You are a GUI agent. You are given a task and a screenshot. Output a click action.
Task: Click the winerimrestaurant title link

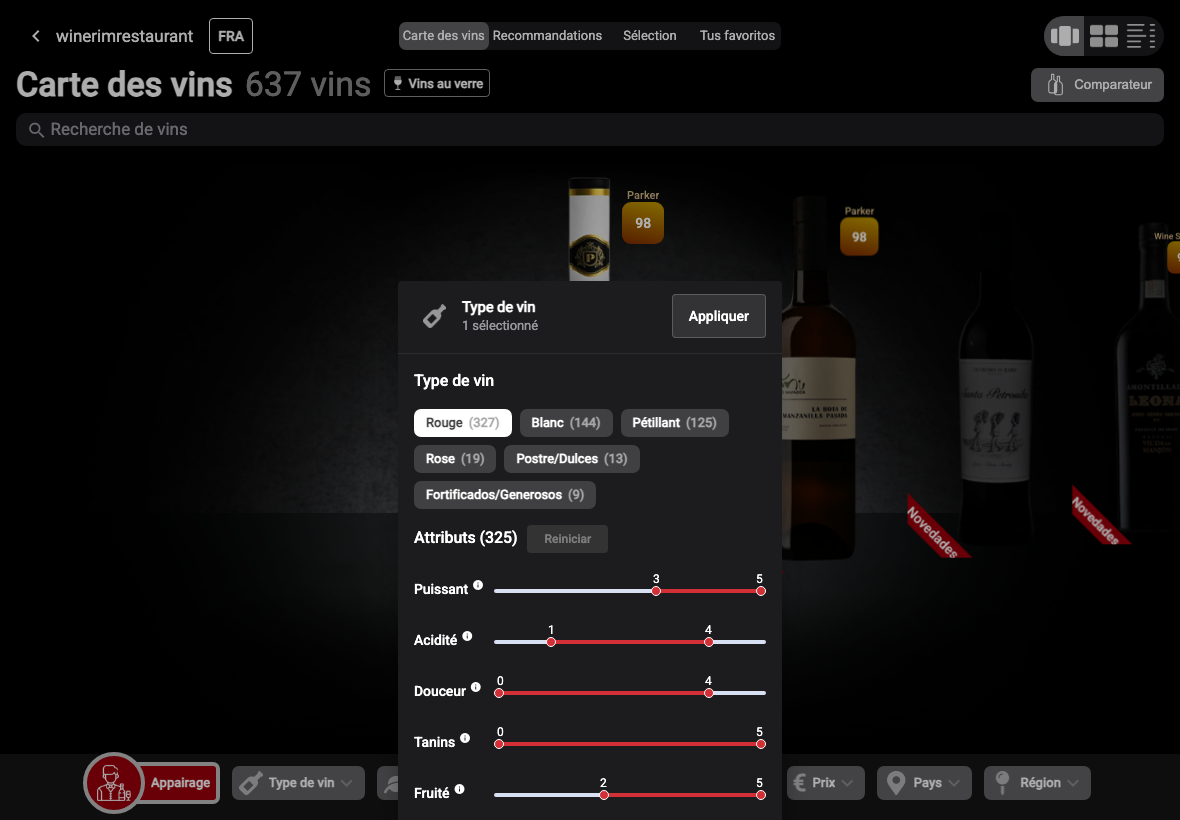tap(125, 36)
